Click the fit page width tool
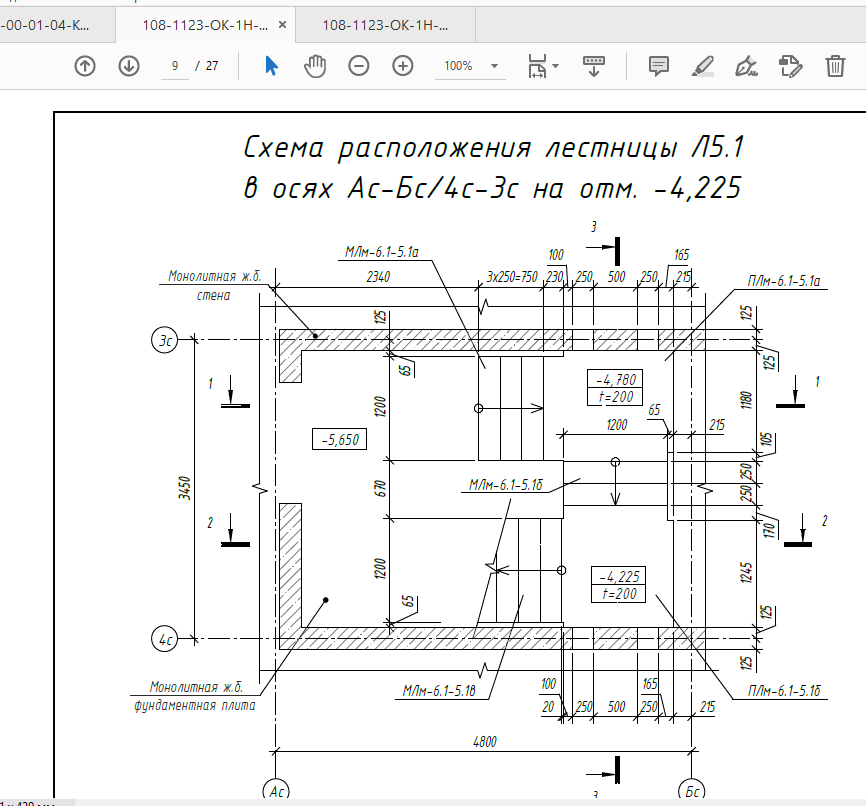Image resolution: width=866 pixels, height=806 pixels. [537, 66]
